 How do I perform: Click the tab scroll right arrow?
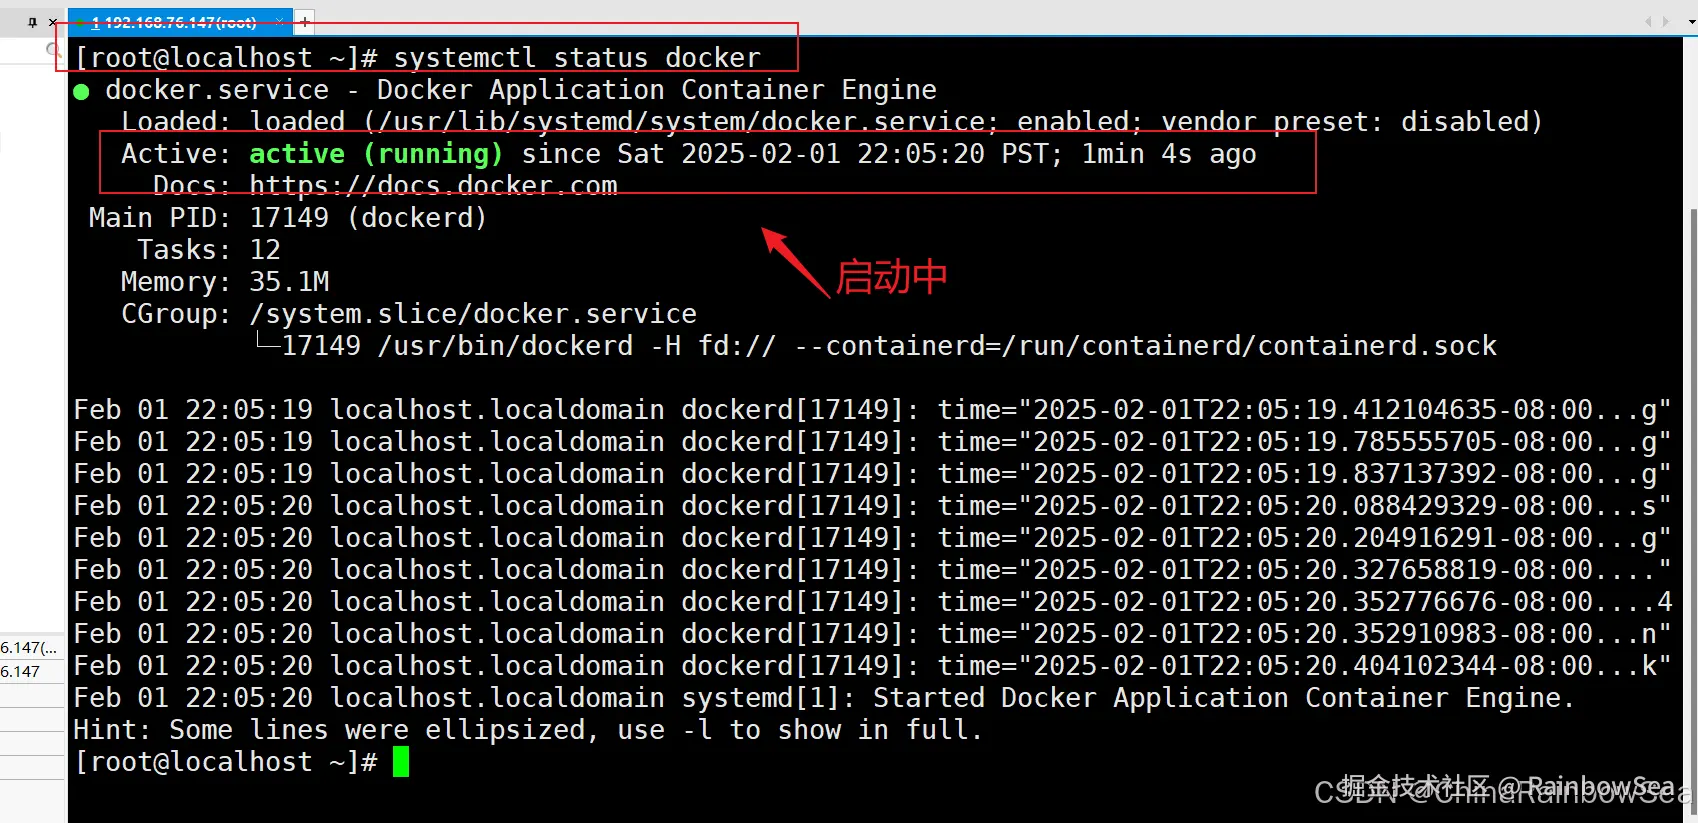(x=1665, y=21)
